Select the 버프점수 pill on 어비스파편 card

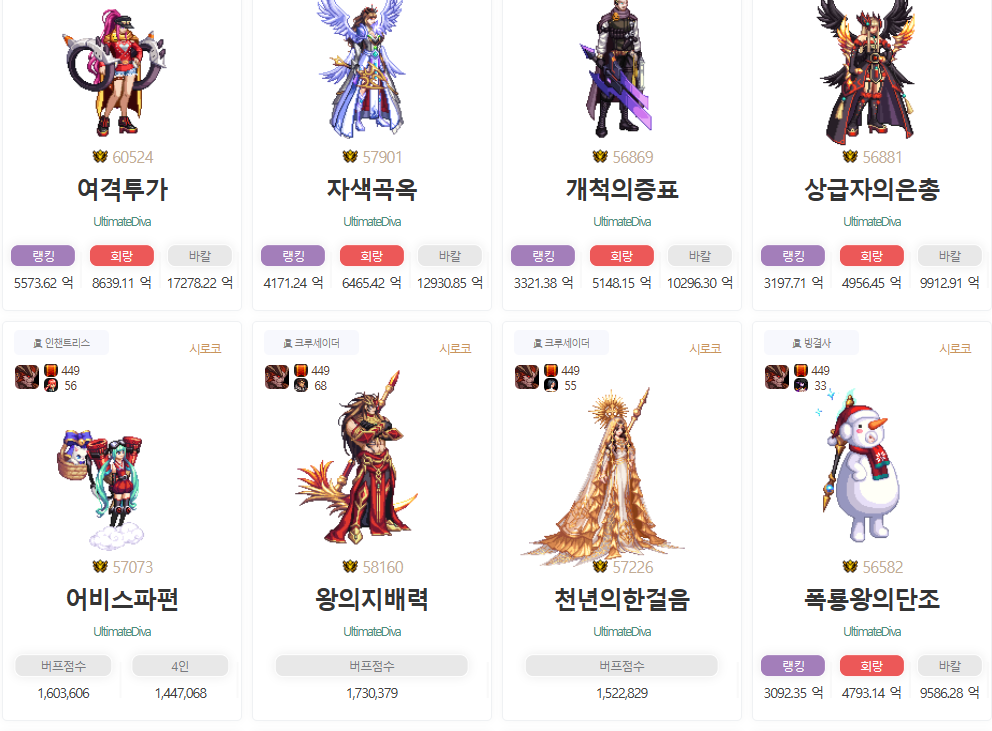pos(63,666)
